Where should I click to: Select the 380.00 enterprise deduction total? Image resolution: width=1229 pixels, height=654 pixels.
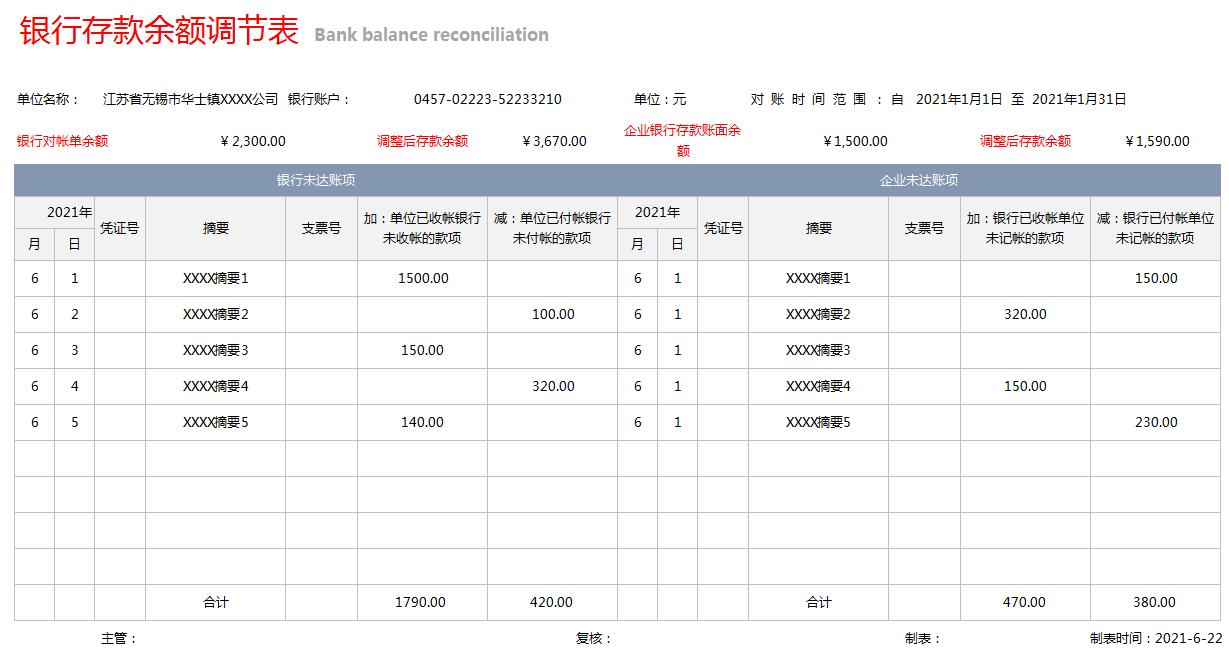point(1156,602)
